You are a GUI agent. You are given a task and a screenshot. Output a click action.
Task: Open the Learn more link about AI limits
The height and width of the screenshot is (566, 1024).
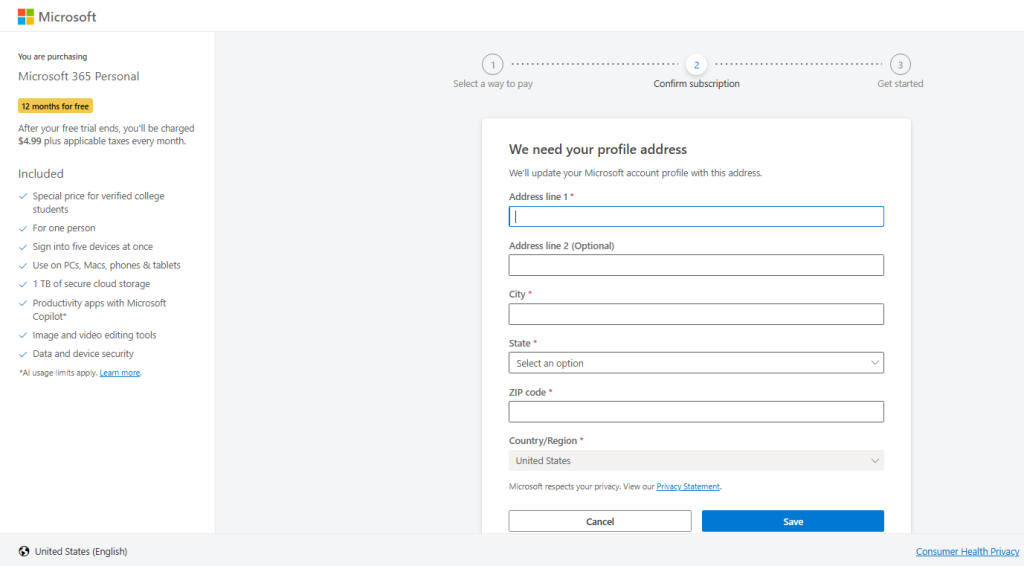tap(120, 373)
